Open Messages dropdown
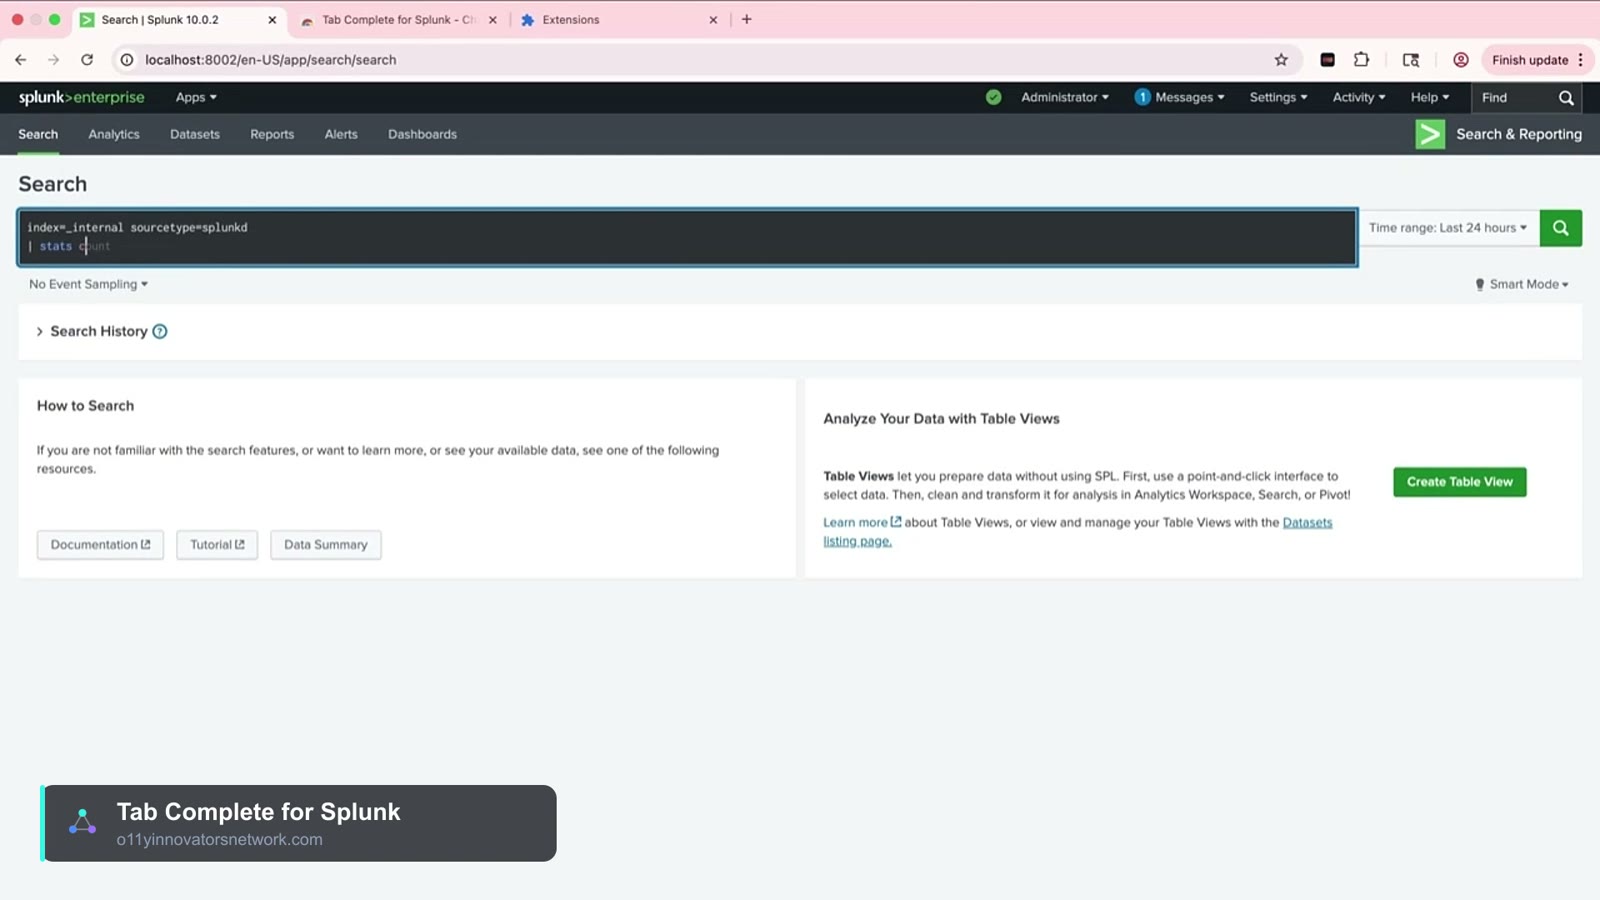Viewport: 1600px width, 900px height. [x=1190, y=97]
